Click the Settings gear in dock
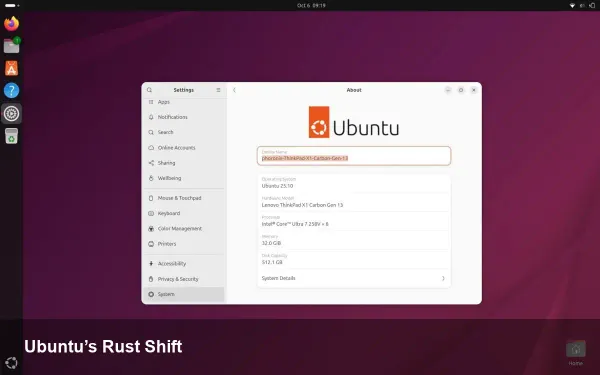This screenshot has width=600, height=375. point(11,114)
